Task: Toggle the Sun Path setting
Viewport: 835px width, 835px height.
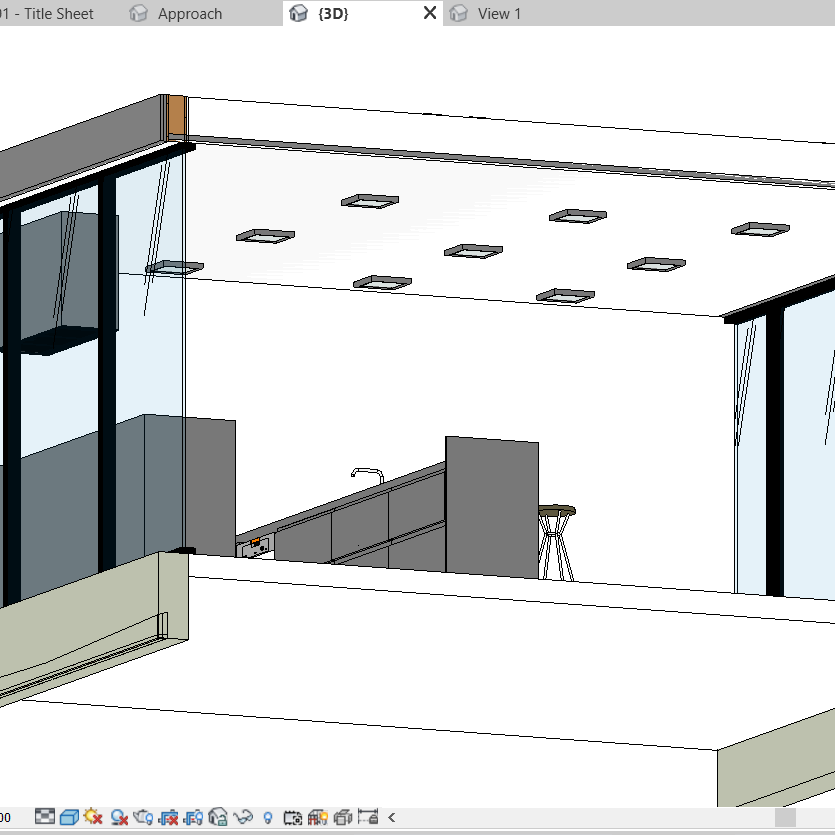Action: click(x=94, y=817)
